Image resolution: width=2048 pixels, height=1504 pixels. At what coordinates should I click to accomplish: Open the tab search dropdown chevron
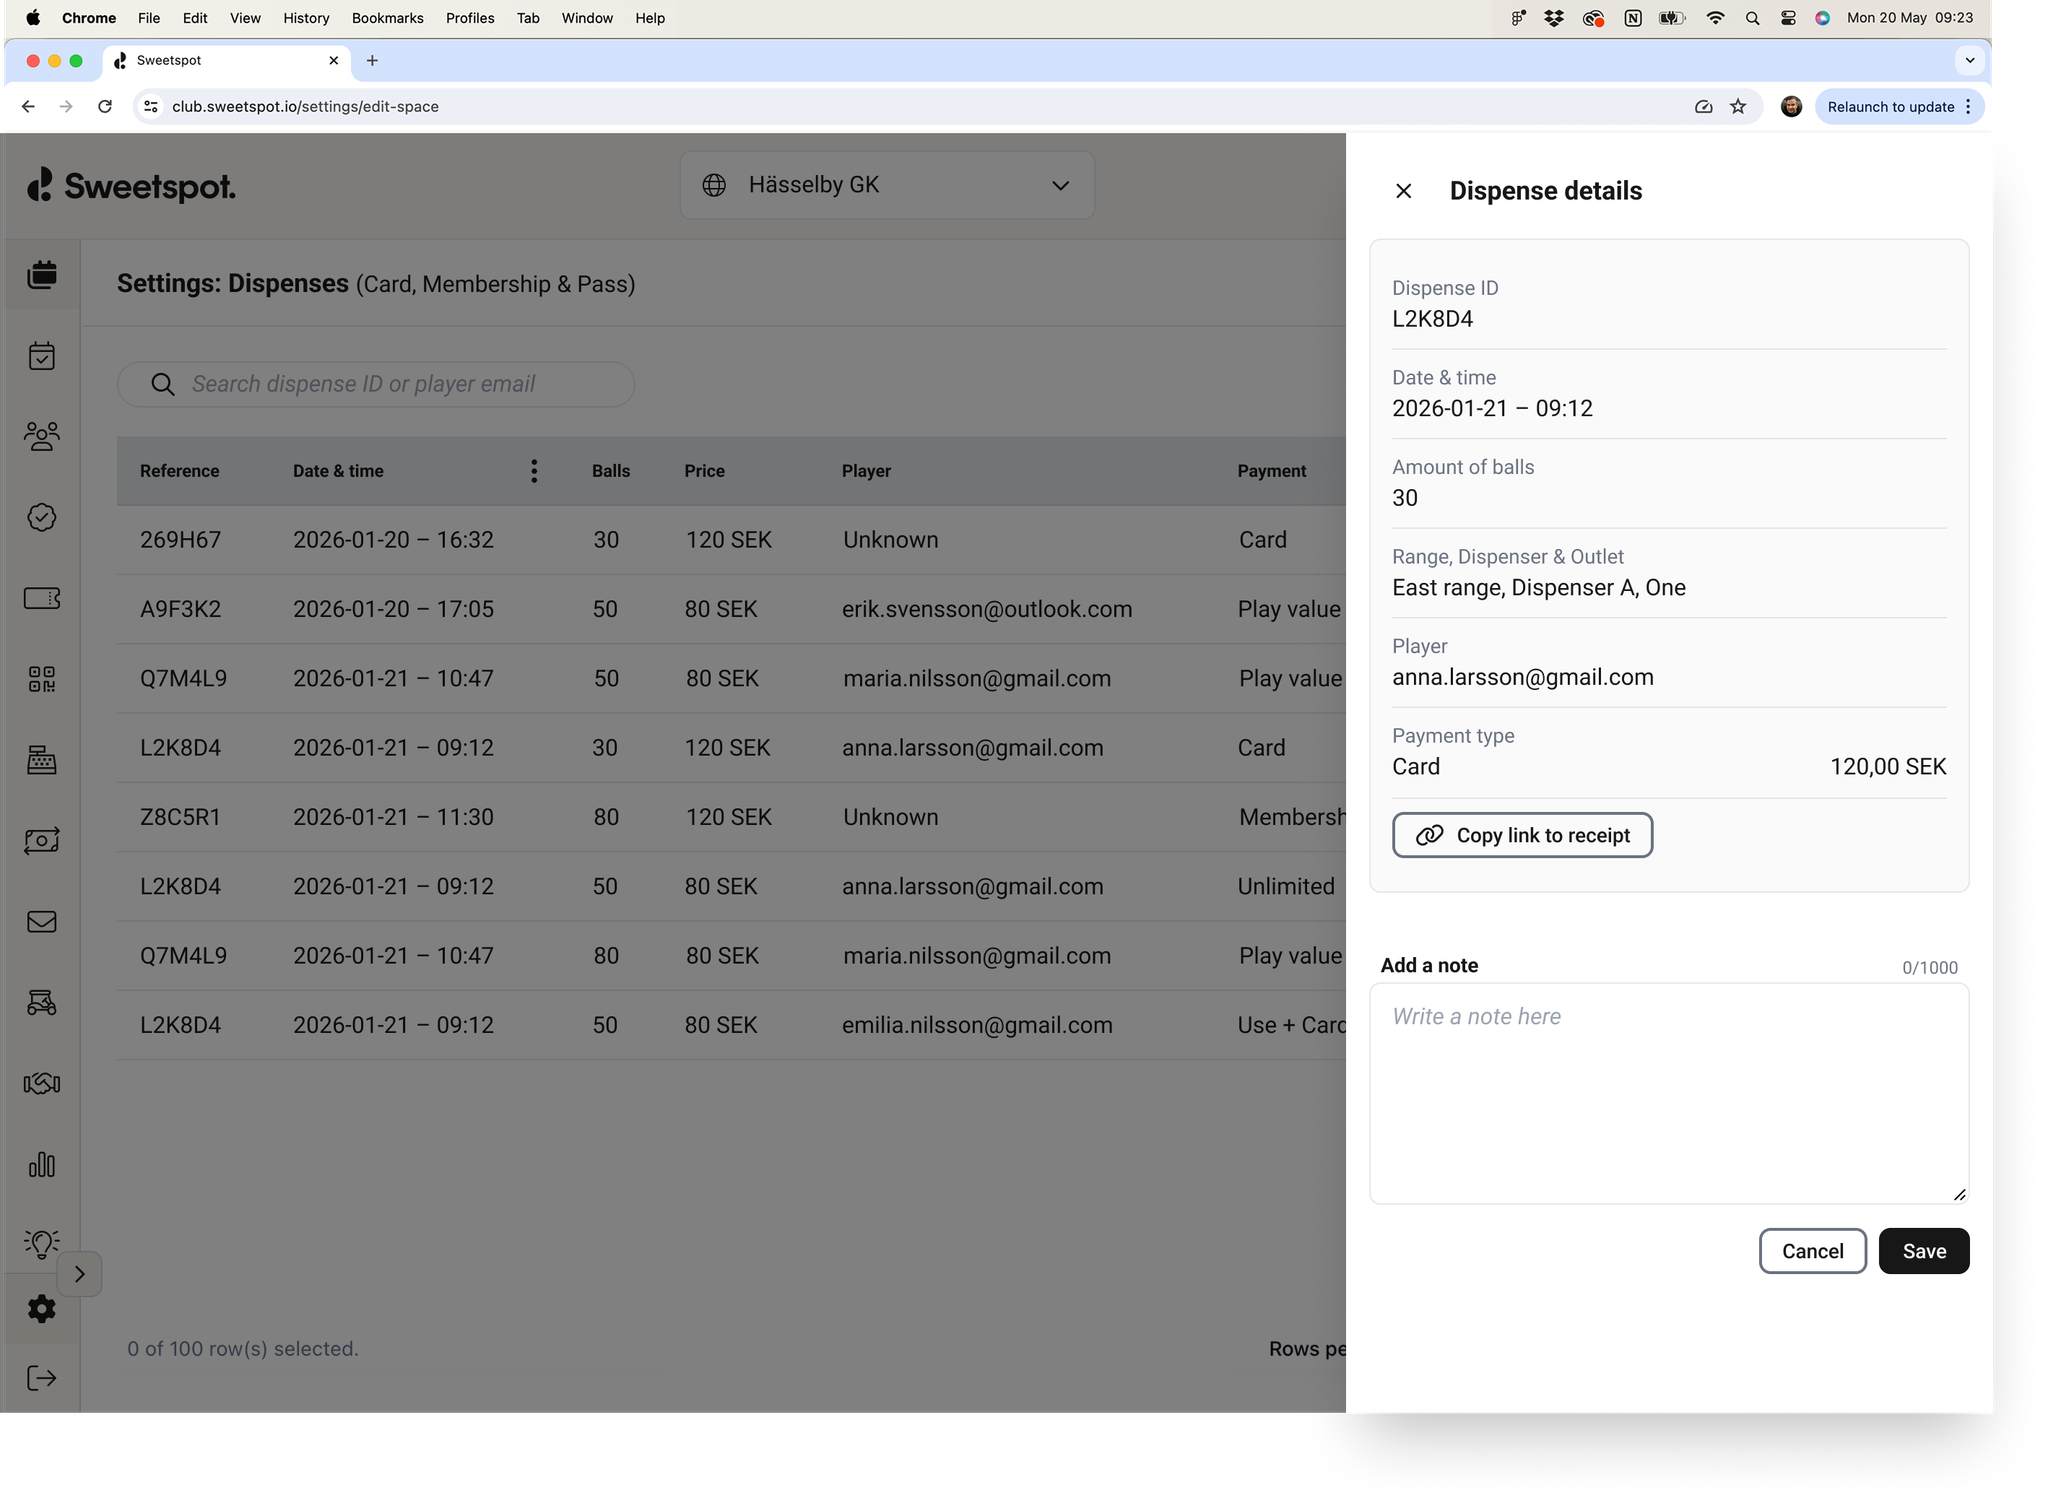(1969, 61)
